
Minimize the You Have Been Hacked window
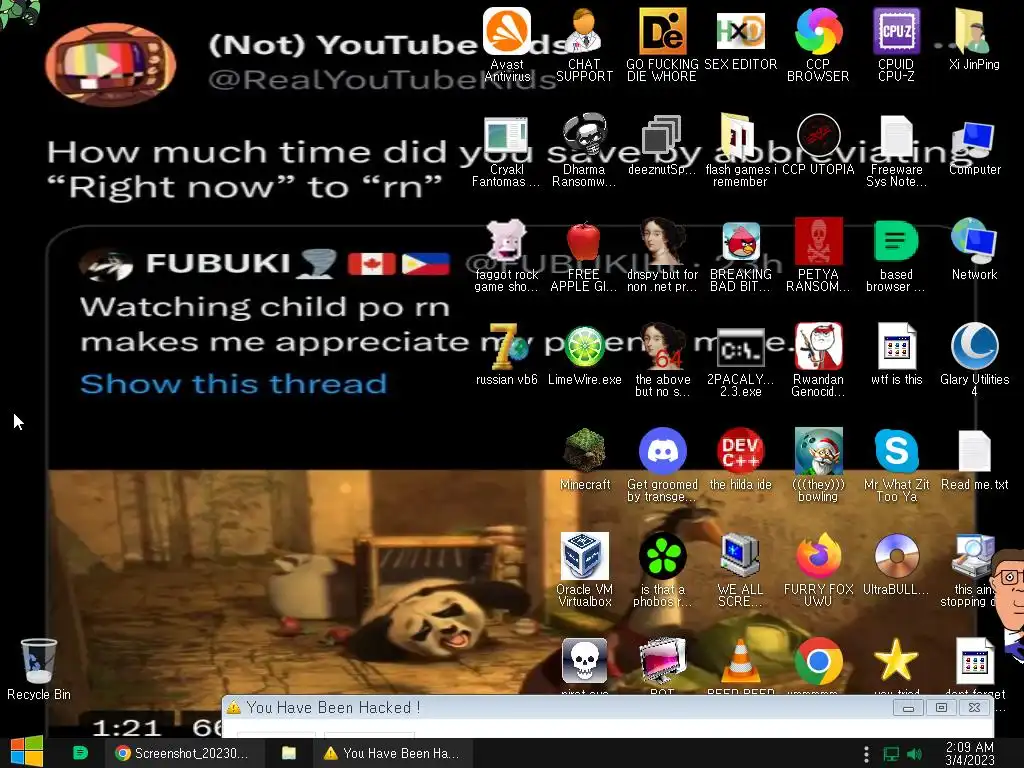908,707
